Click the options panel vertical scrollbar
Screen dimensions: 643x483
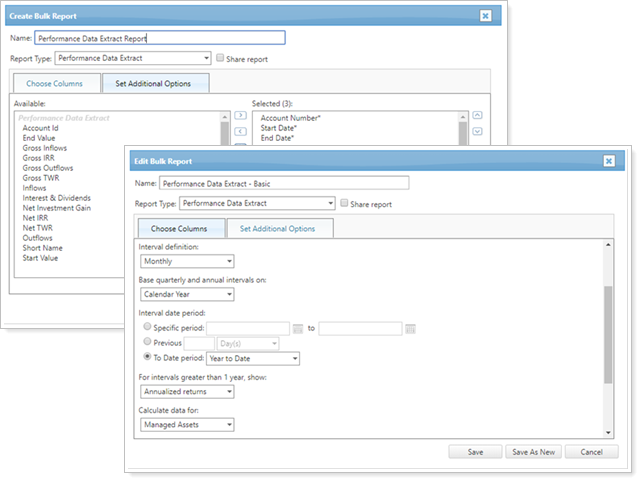coord(607,333)
